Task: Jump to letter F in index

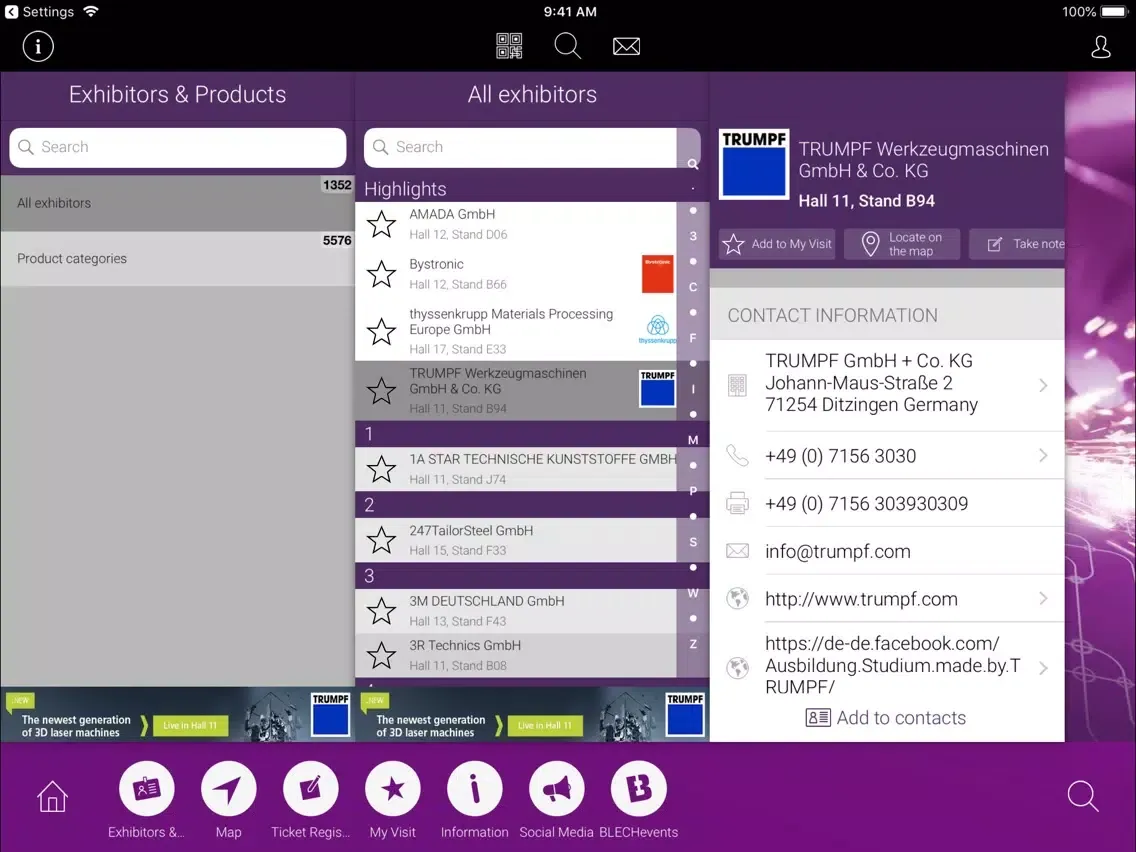Action: [x=693, y=338]
